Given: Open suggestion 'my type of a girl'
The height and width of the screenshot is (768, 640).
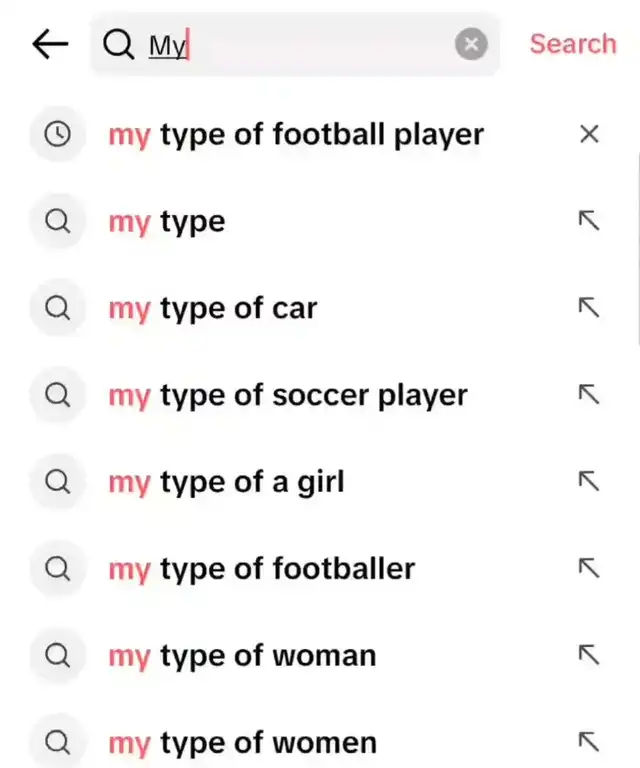Looking at the screenshot, I should 226,482.
